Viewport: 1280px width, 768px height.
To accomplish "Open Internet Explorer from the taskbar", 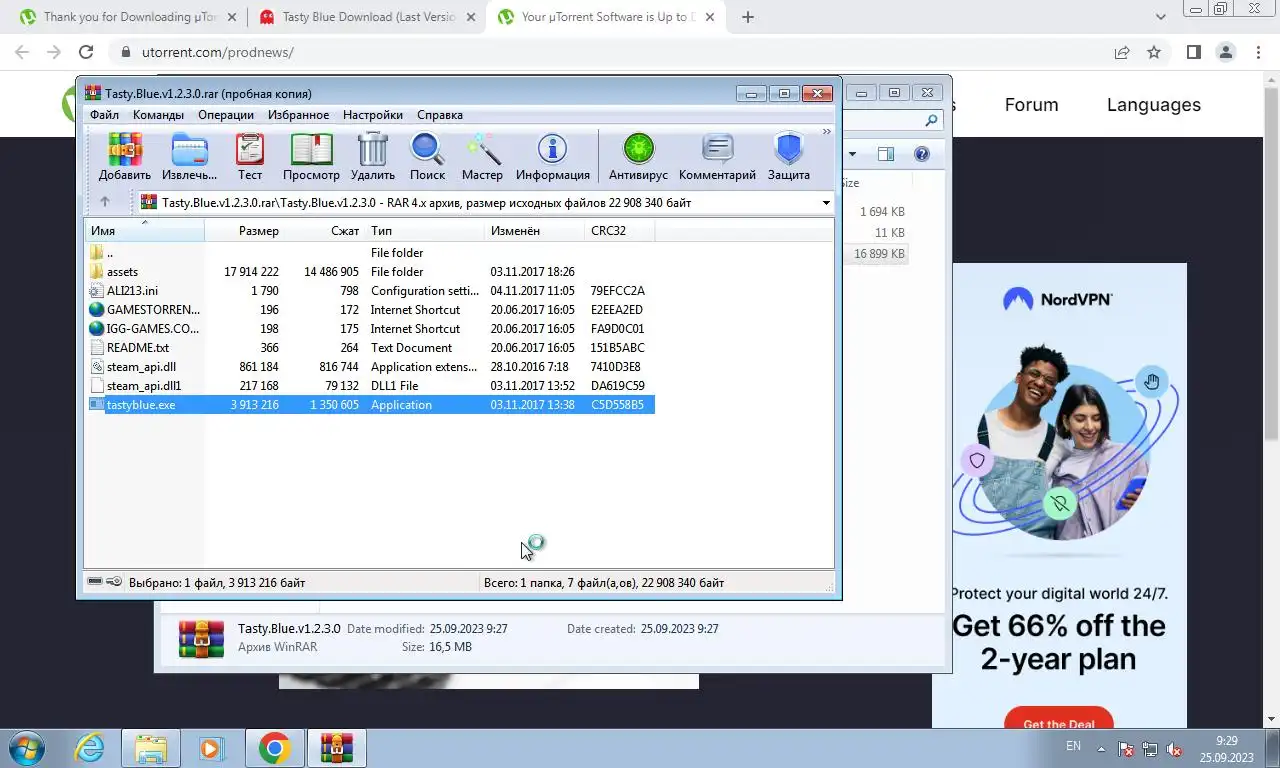I will [90, 748].
